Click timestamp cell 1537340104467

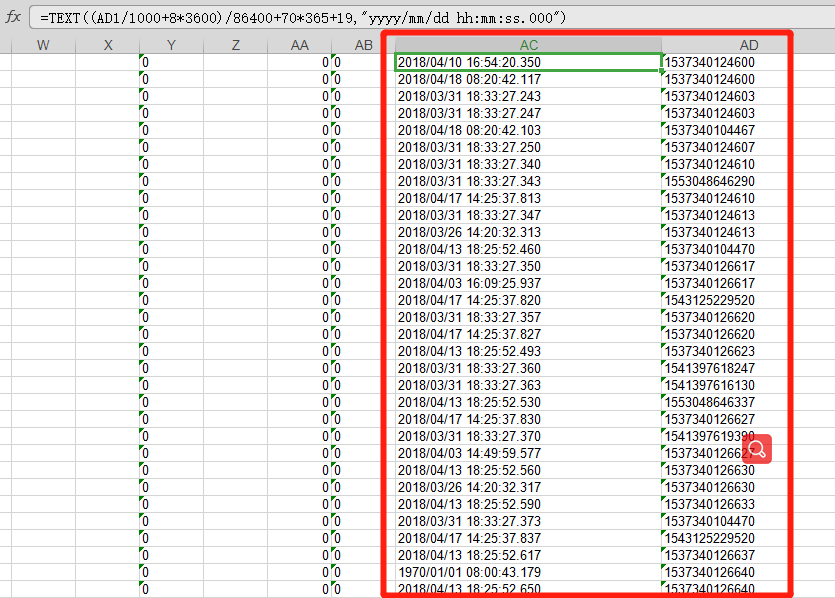point(748,130)
